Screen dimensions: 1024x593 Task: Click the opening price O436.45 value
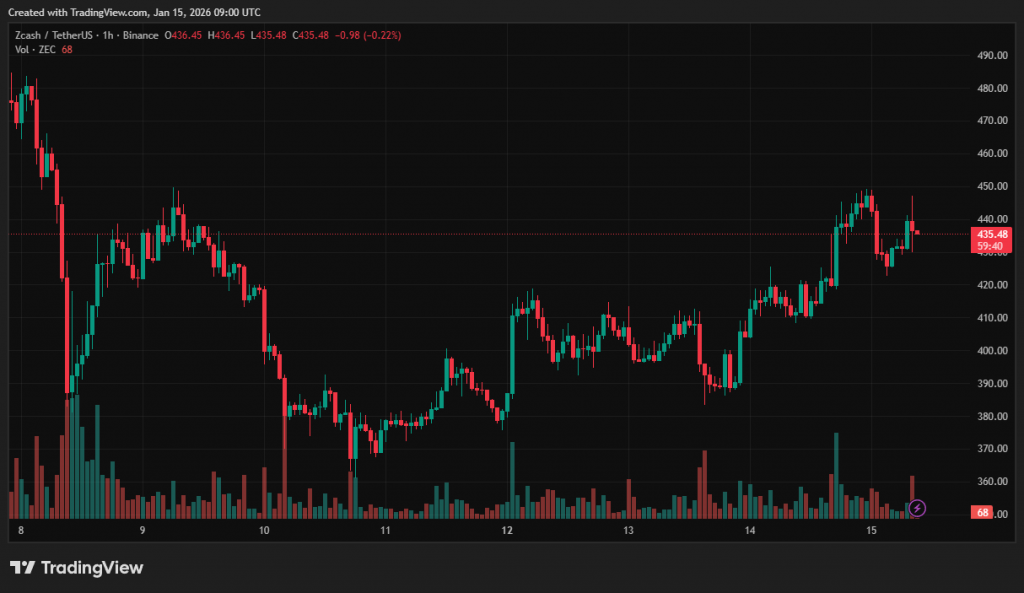(182, 35)
